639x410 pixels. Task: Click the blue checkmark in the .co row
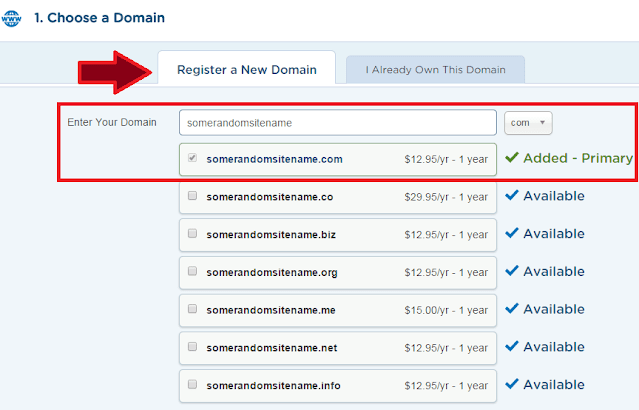click(512, 195)
